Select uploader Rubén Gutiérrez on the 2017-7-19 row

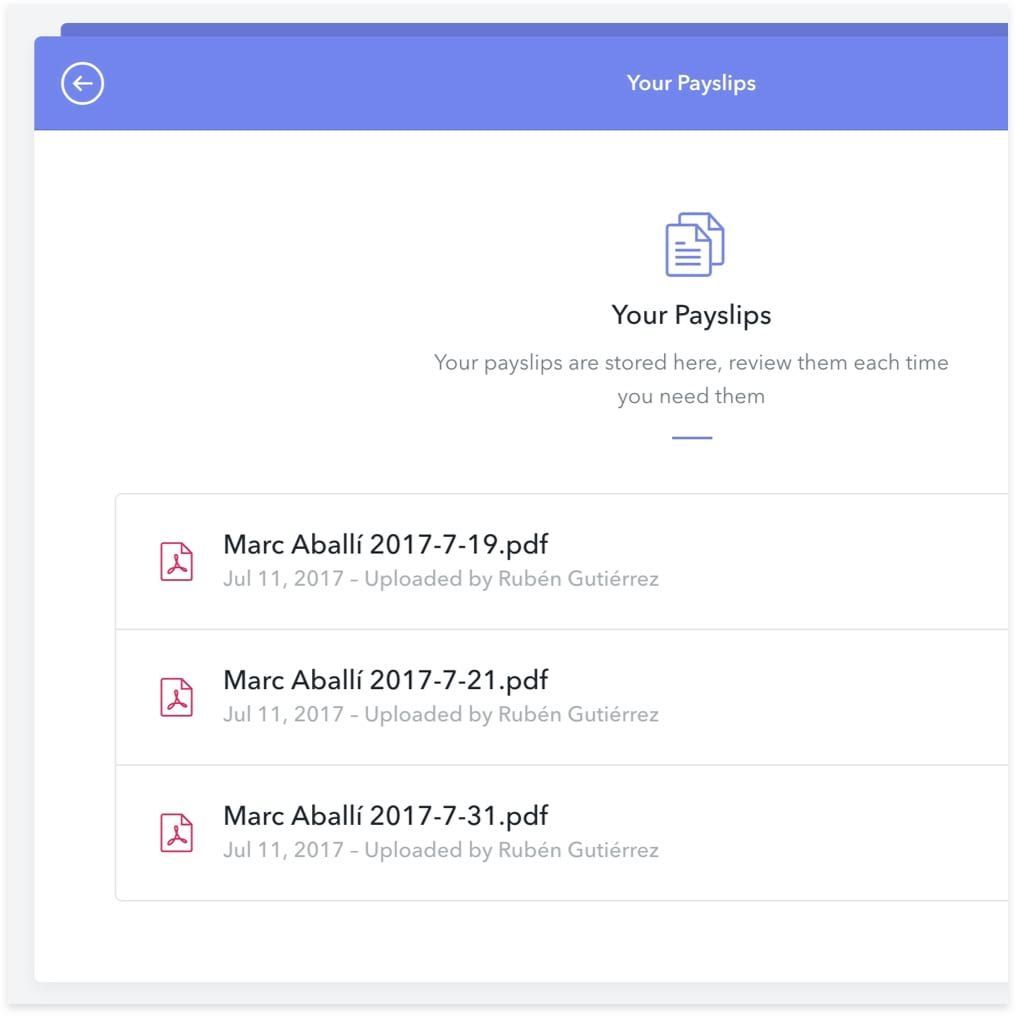click(x=578, y=578)
